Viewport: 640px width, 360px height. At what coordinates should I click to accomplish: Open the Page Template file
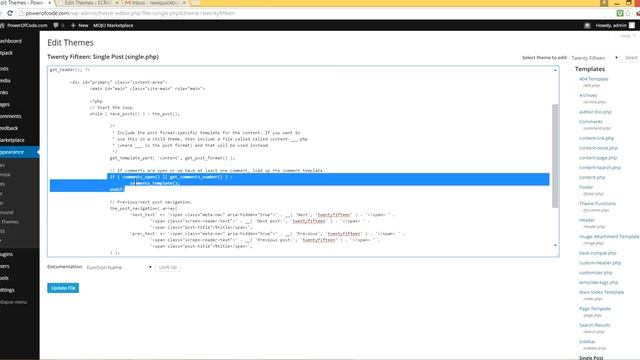coord(595,309)
